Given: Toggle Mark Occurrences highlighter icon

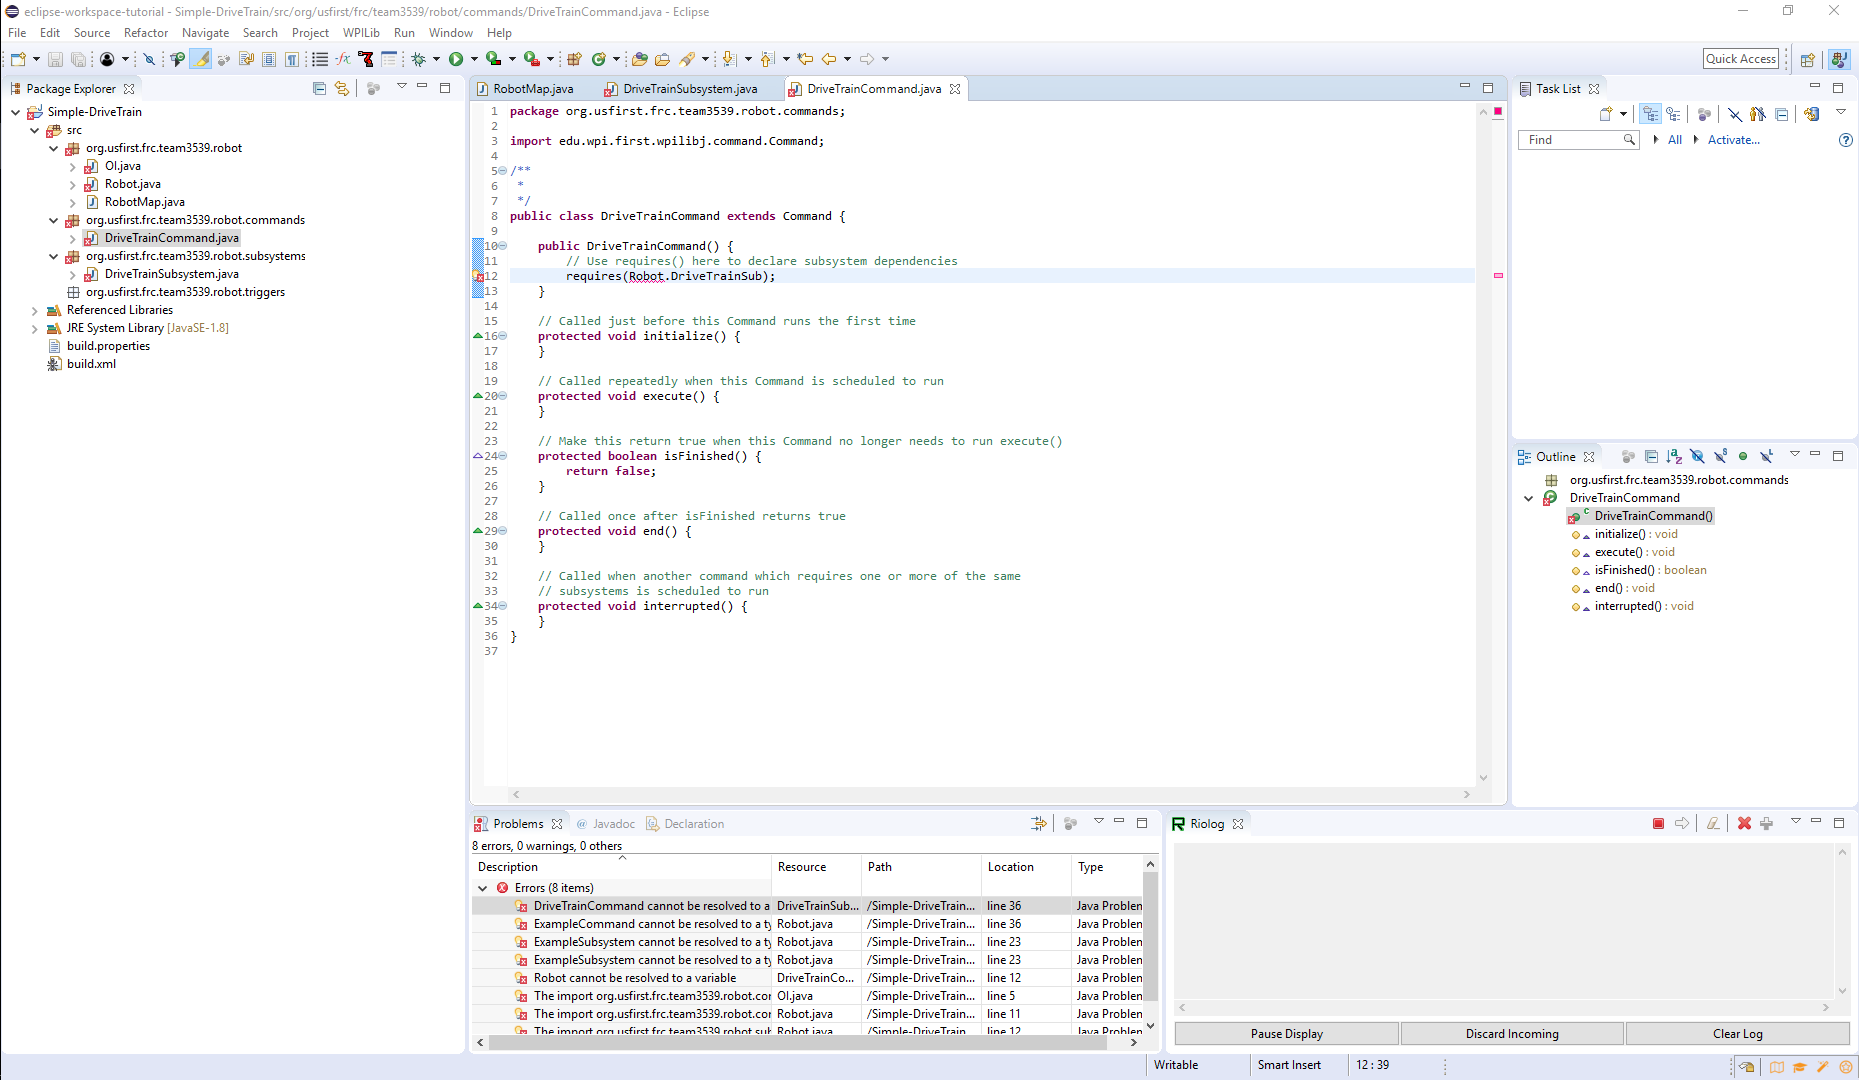Looking at the screenshot, I should coord(200,58).
